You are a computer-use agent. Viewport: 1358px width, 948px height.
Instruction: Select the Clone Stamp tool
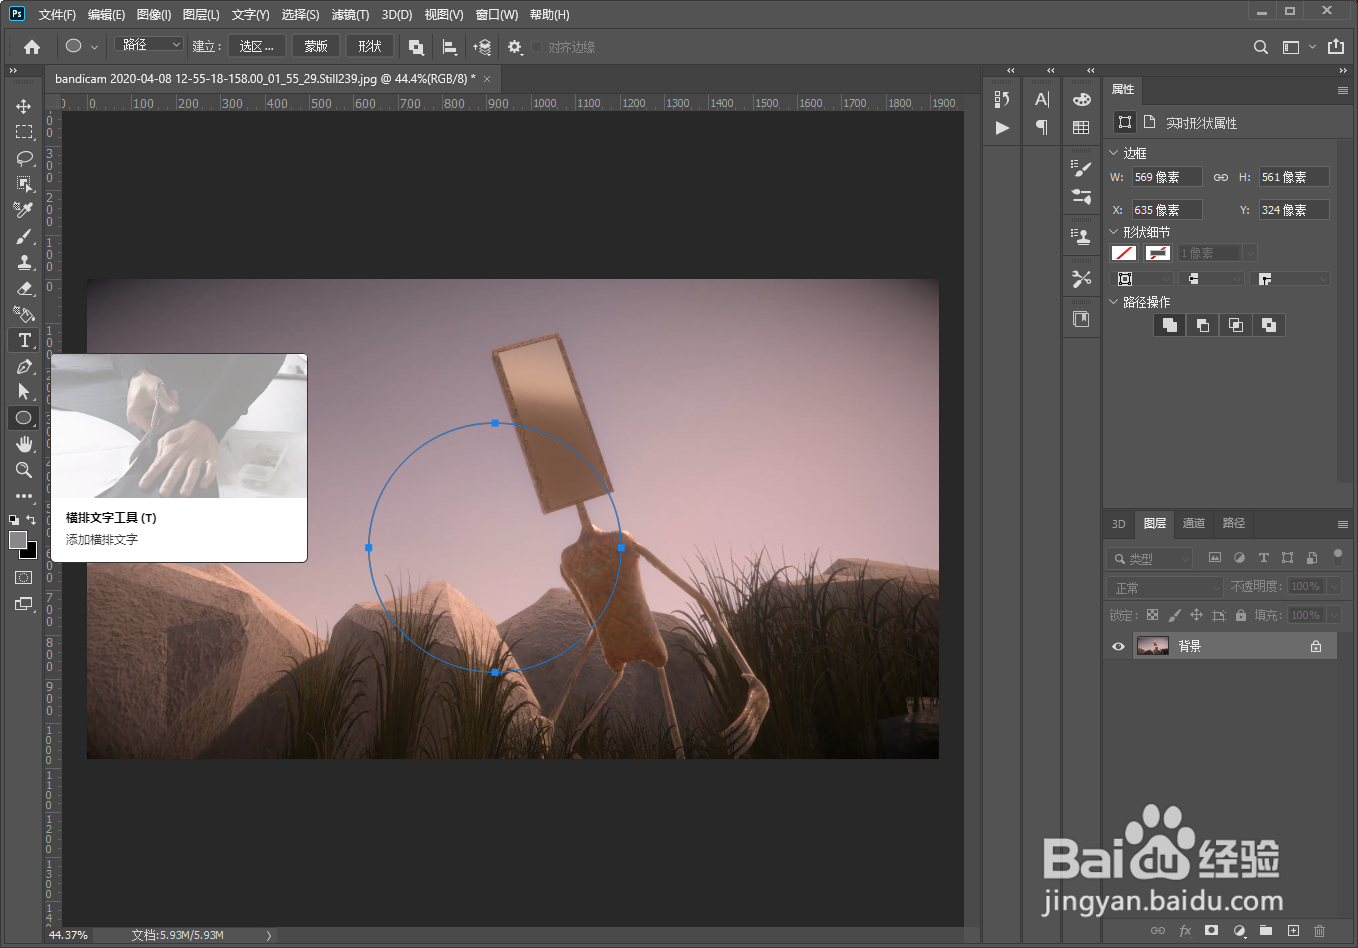pyautogui.click(x=24, y=262)
